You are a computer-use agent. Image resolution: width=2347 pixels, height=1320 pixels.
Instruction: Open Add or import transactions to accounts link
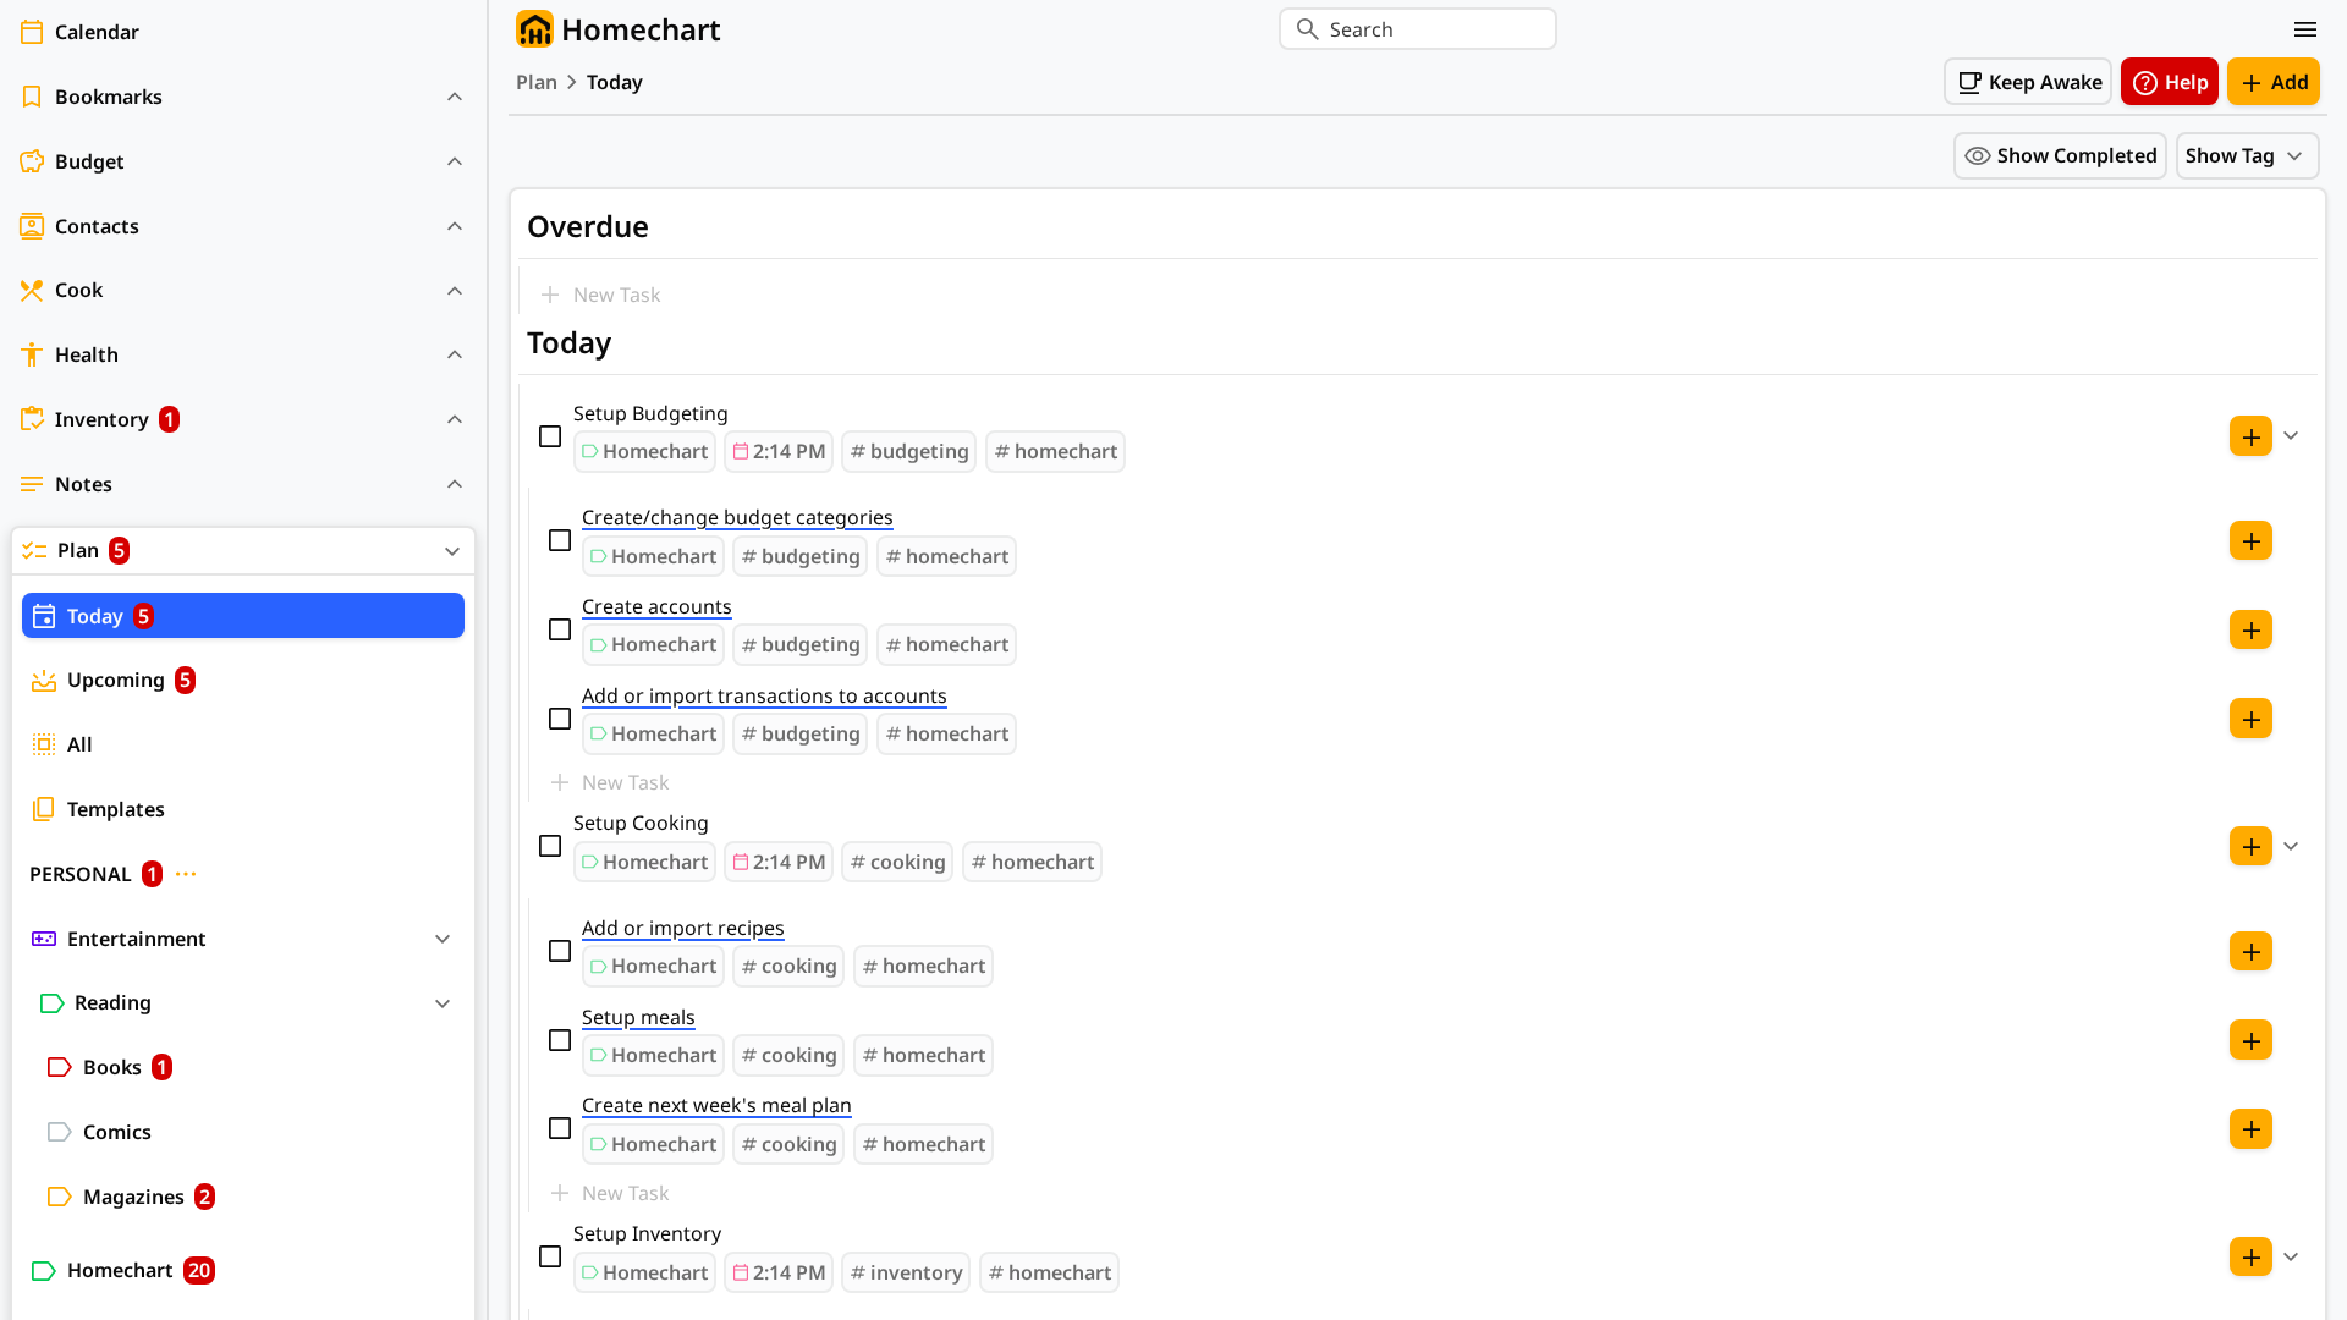pos(764,696)
